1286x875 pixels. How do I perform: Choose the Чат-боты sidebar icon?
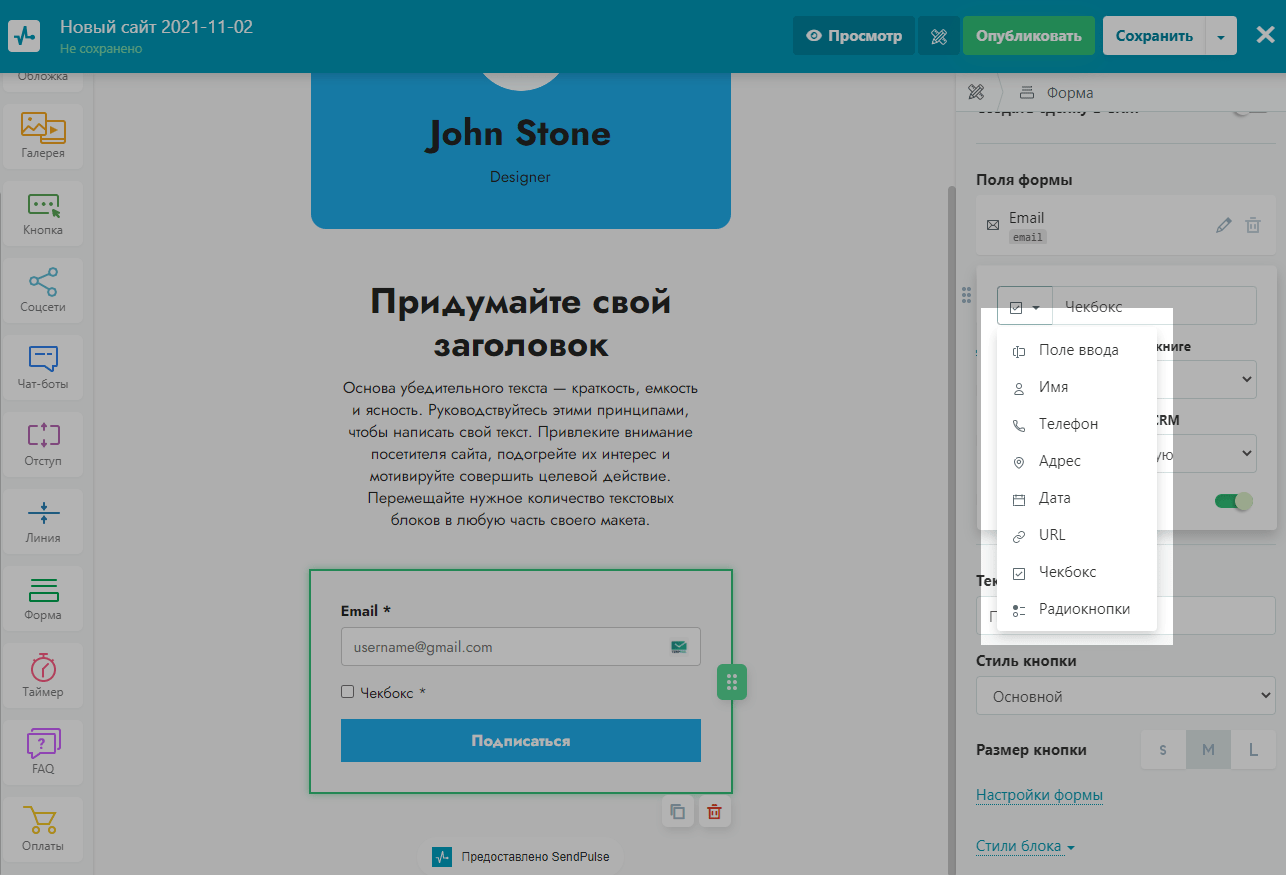43,367
